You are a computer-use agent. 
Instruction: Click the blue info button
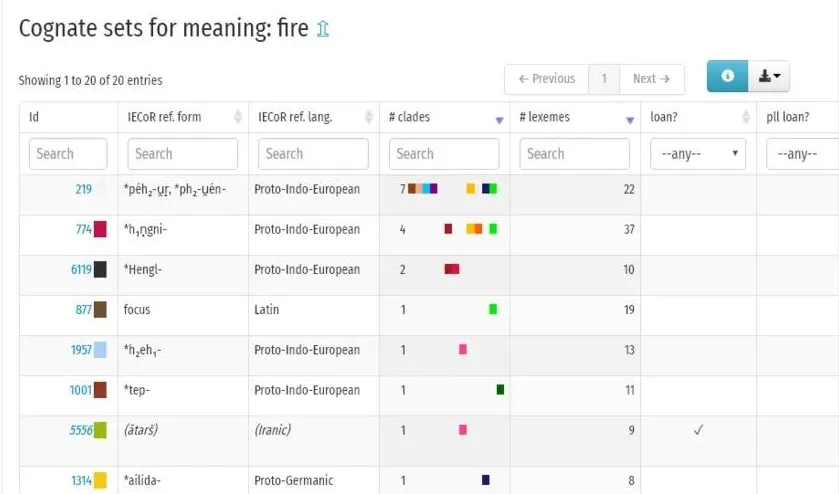pyautogui.click(x=727, y=76)
